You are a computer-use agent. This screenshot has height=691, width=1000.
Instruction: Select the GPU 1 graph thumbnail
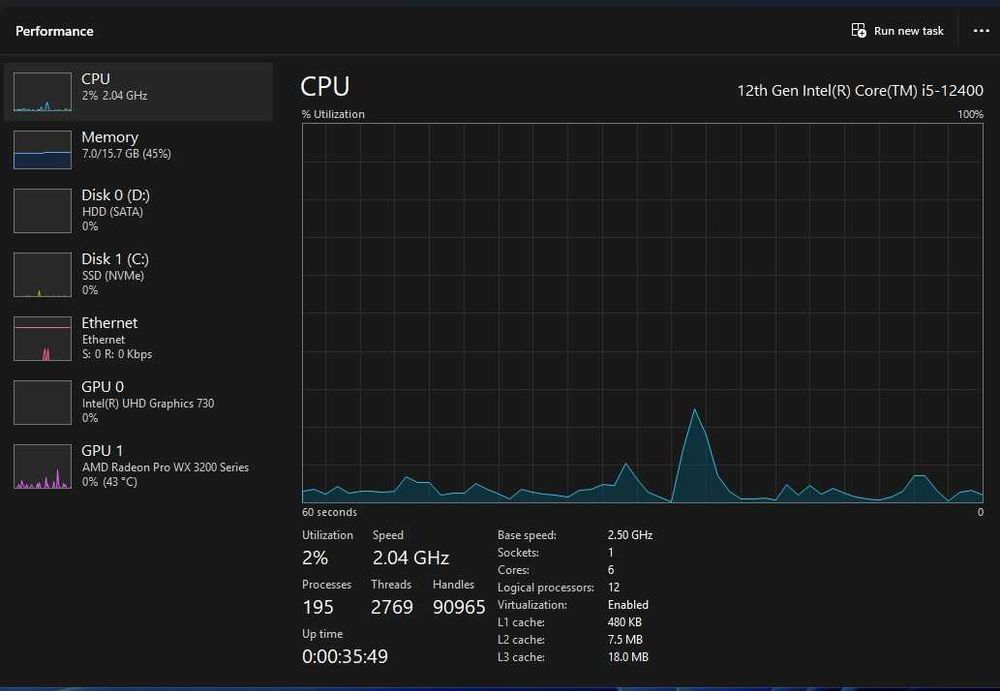coord(42,466)
